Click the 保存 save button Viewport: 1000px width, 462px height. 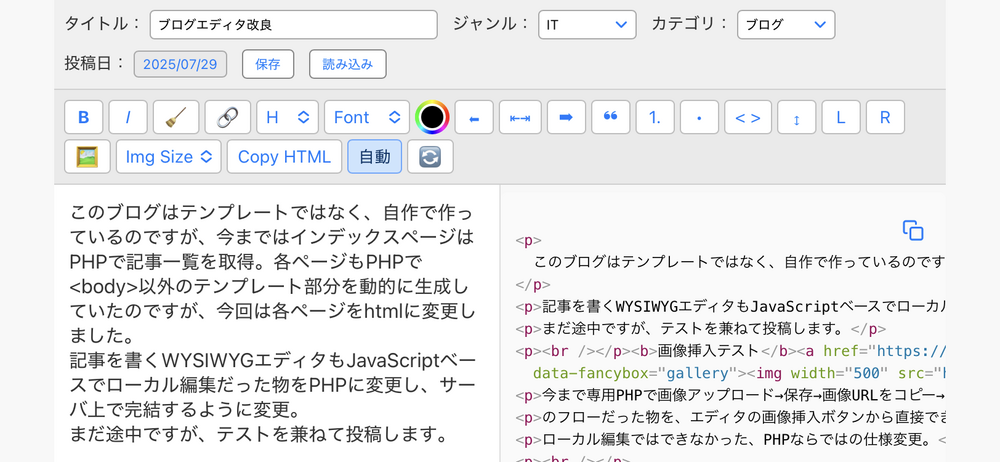(x=268, y=64)
